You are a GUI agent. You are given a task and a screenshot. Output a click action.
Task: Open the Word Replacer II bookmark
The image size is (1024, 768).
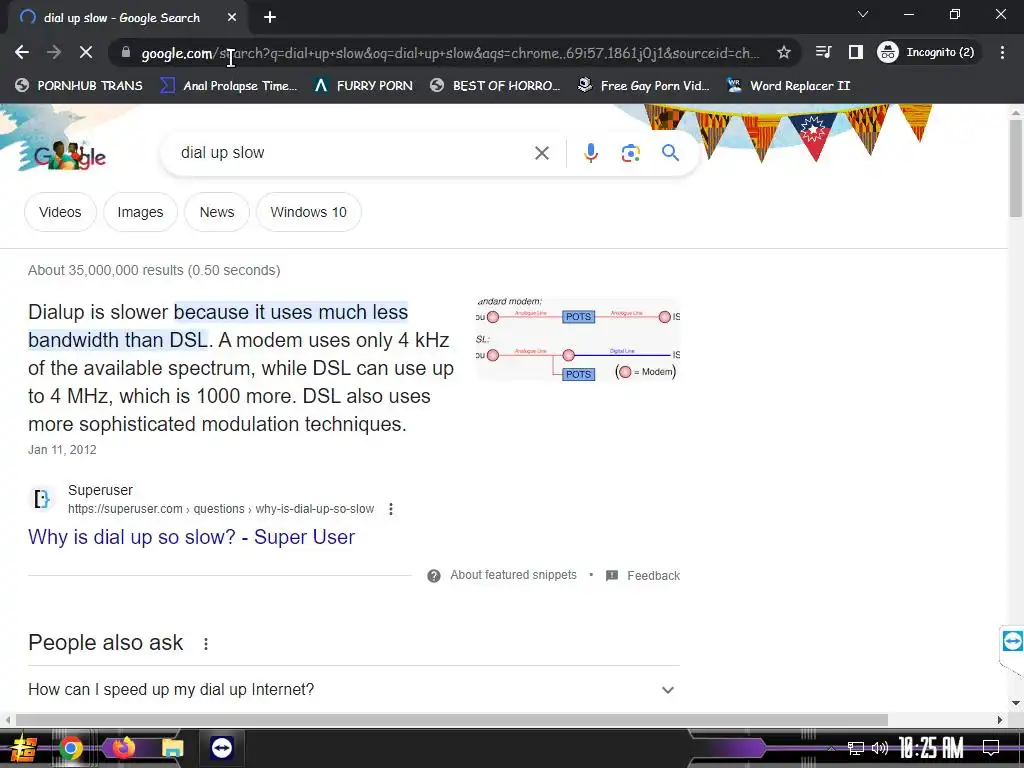coord(789,86)
